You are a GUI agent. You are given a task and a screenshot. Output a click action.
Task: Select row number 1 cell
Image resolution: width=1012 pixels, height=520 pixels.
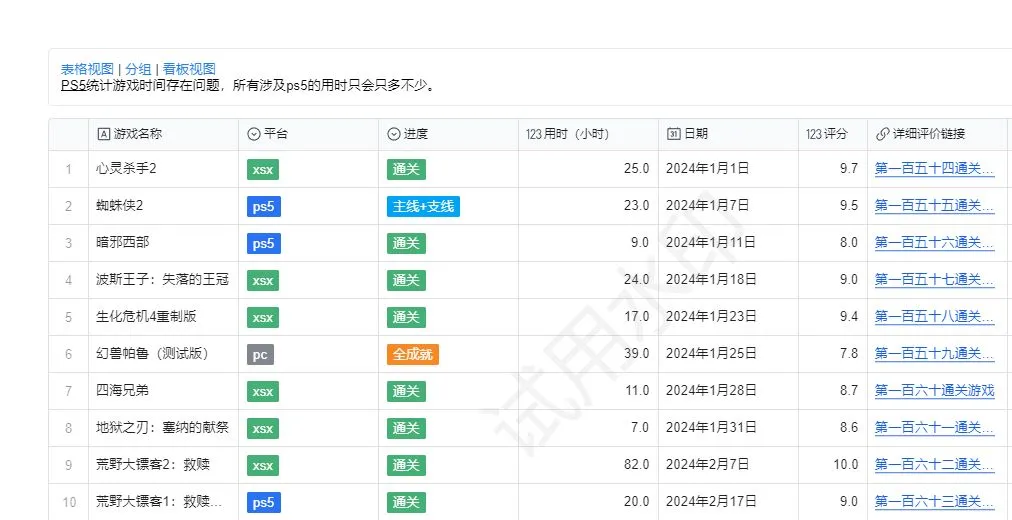click(68, 169)
